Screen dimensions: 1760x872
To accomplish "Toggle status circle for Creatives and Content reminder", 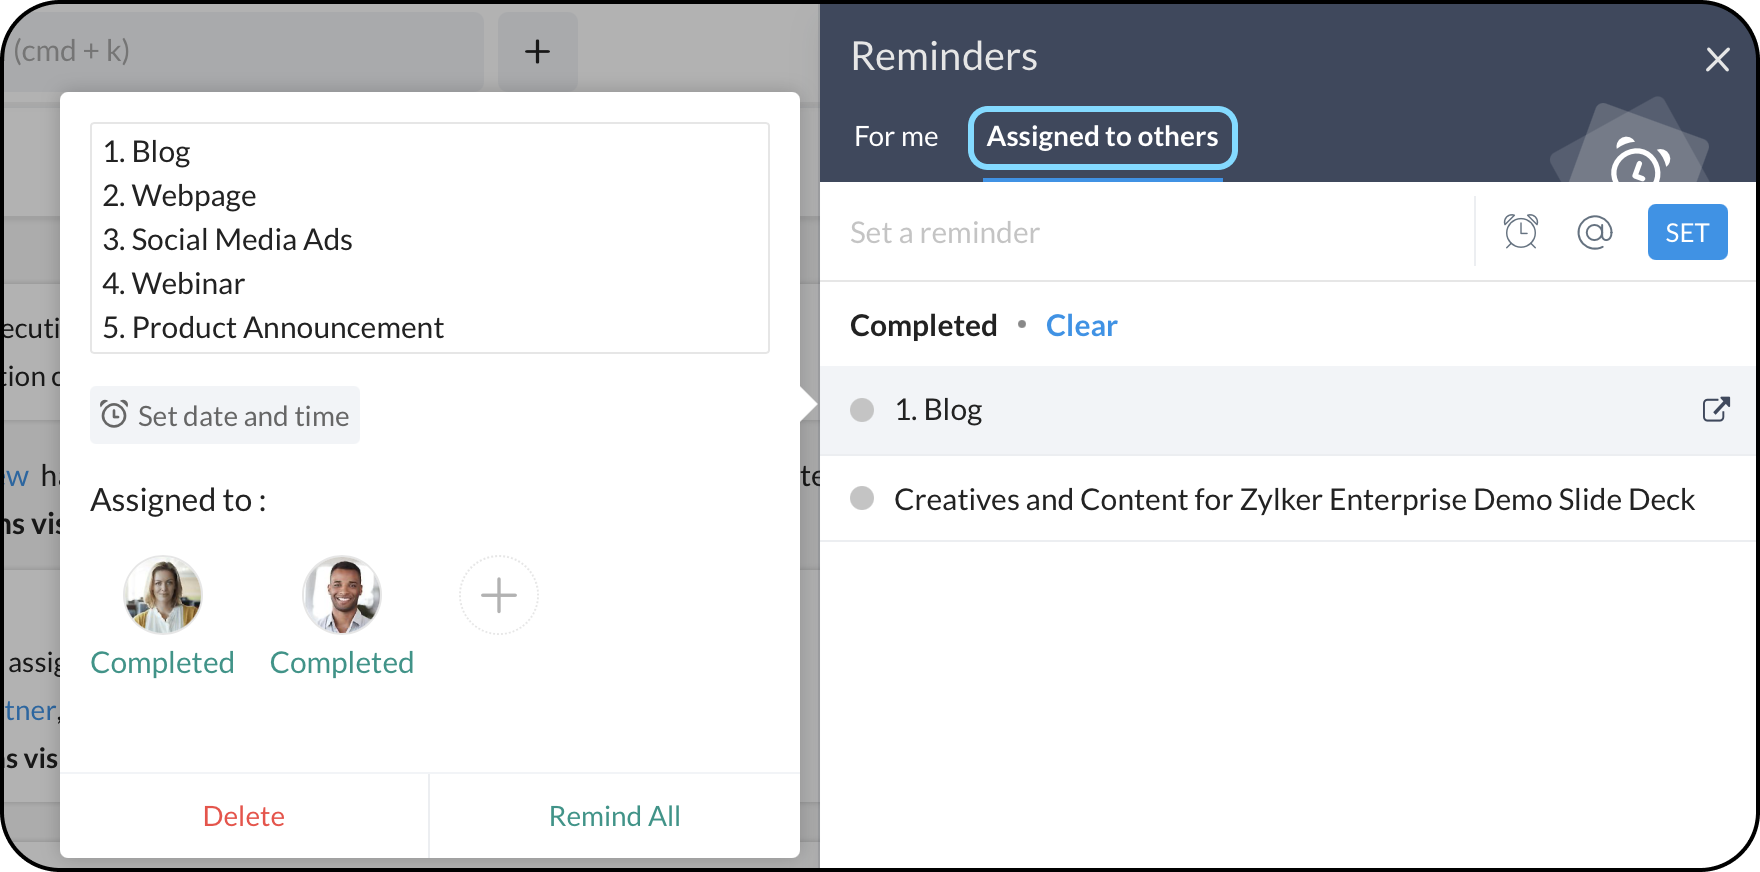I will (862, 499).
